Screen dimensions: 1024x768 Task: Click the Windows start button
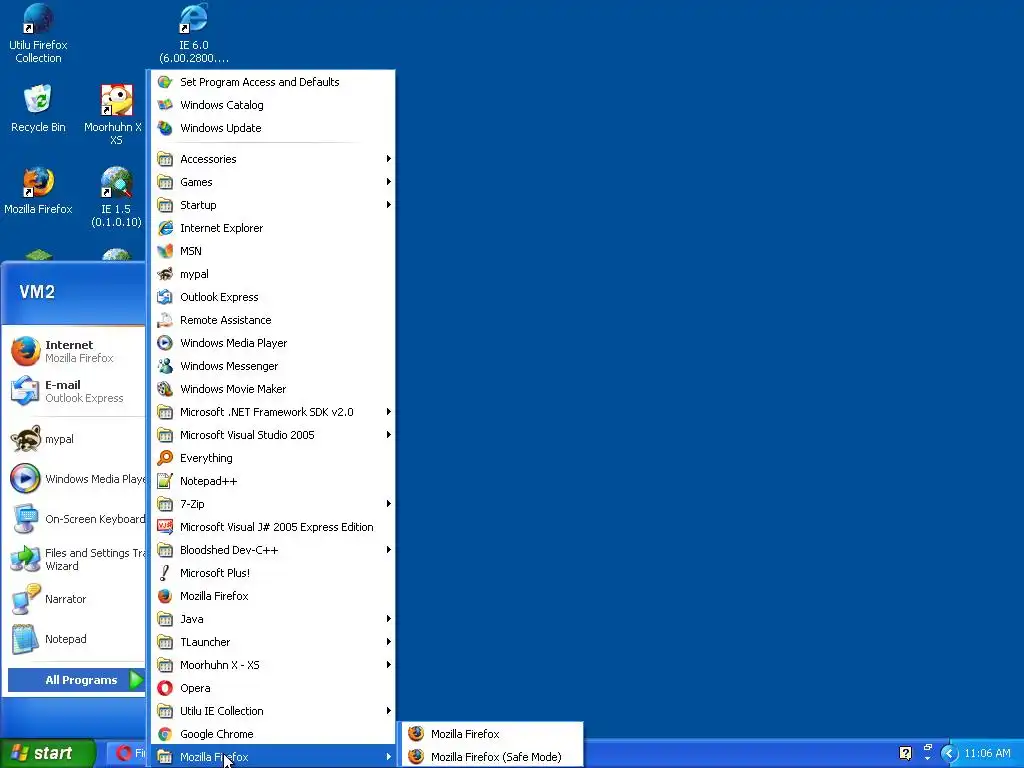pos(47,753)
